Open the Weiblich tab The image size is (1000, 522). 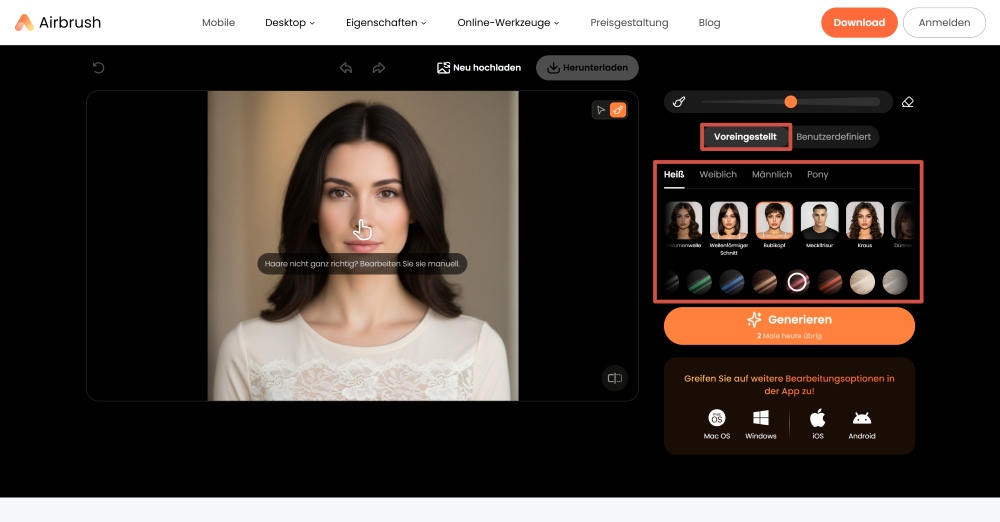[x=718, y=174]
